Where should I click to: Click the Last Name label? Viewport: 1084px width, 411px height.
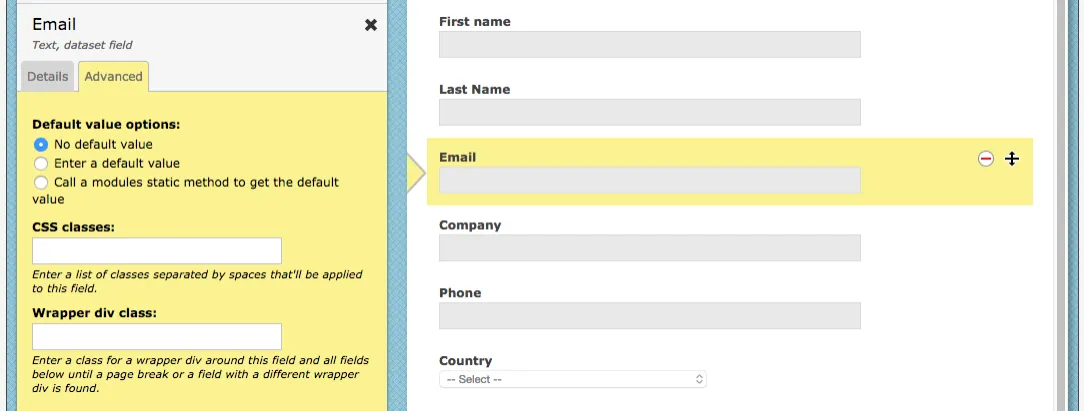[474, 89]
